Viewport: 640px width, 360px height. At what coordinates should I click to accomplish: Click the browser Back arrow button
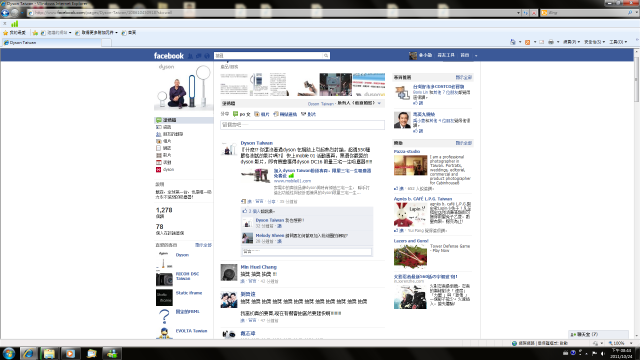pos(5,13)
